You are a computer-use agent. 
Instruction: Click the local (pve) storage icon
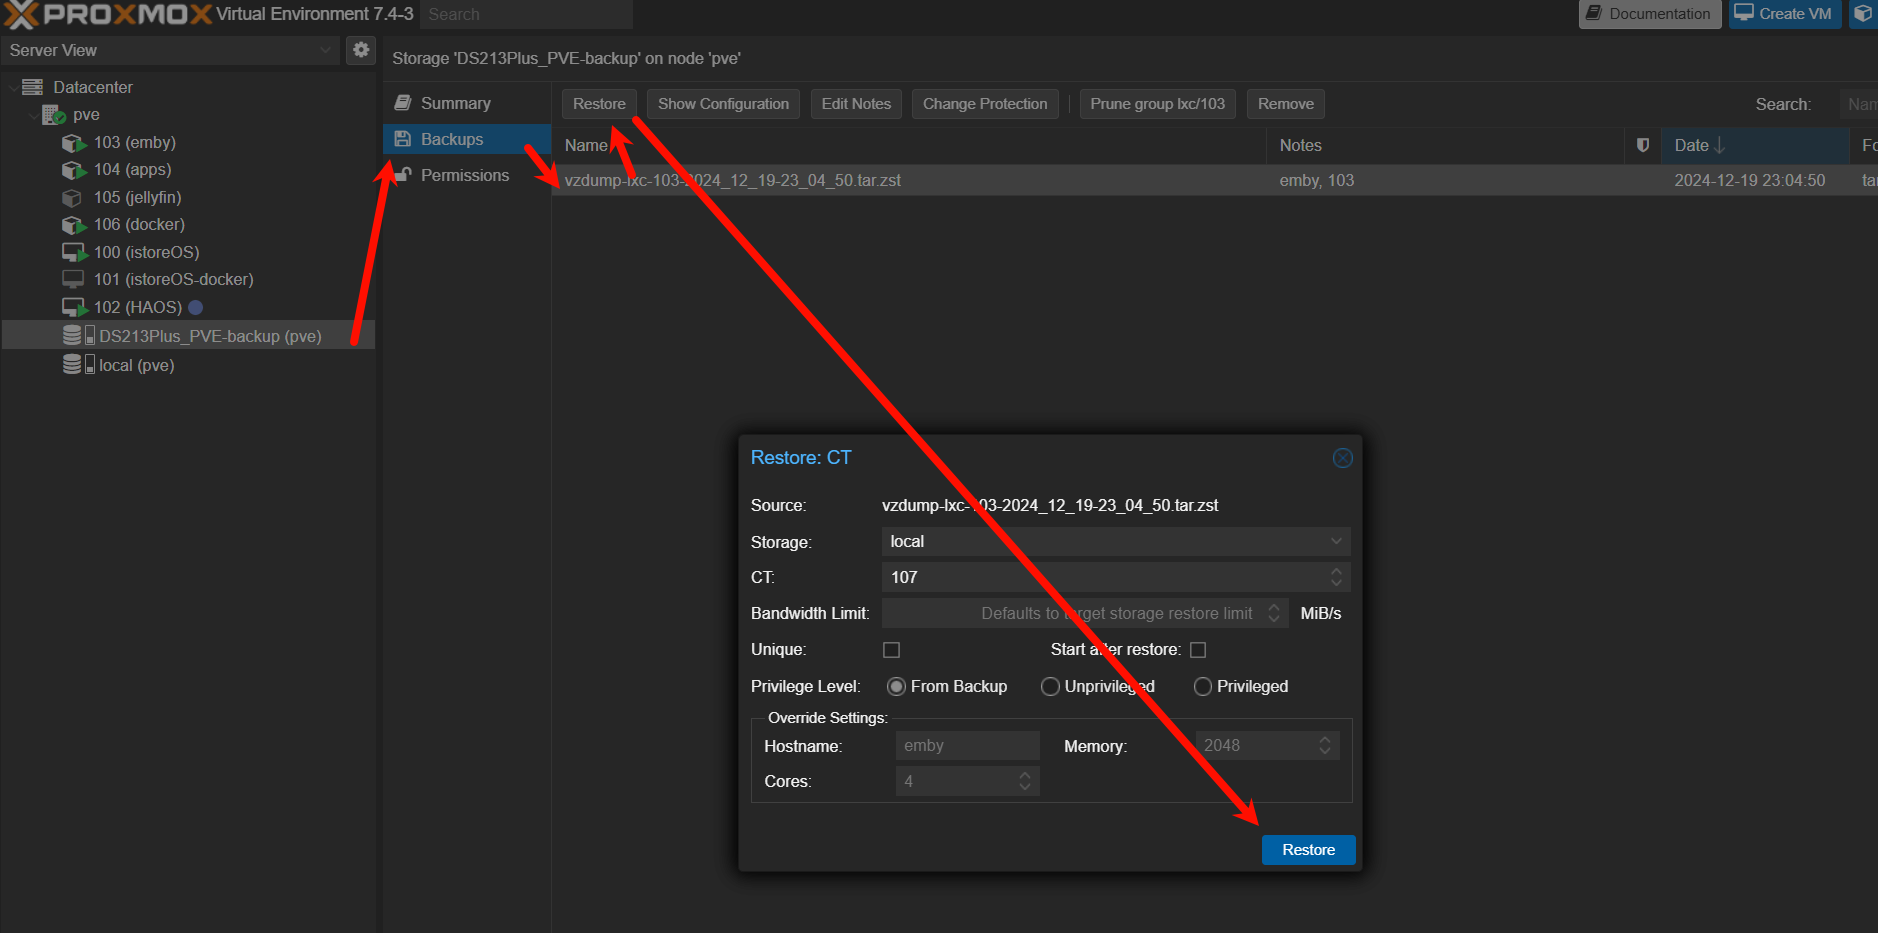[79, 364]
